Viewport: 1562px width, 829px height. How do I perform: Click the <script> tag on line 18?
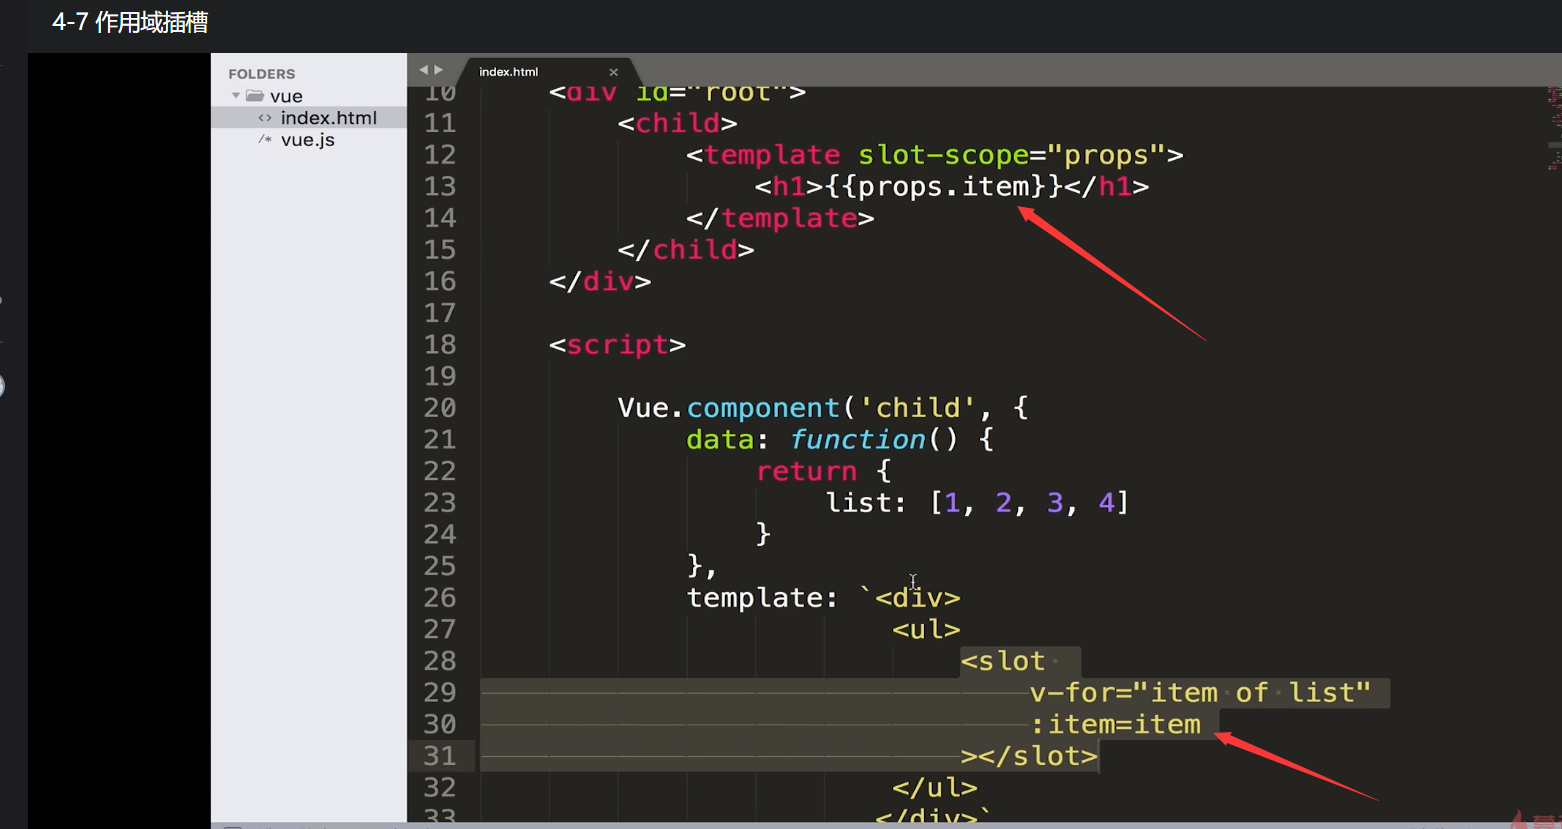tap(617, 345)
